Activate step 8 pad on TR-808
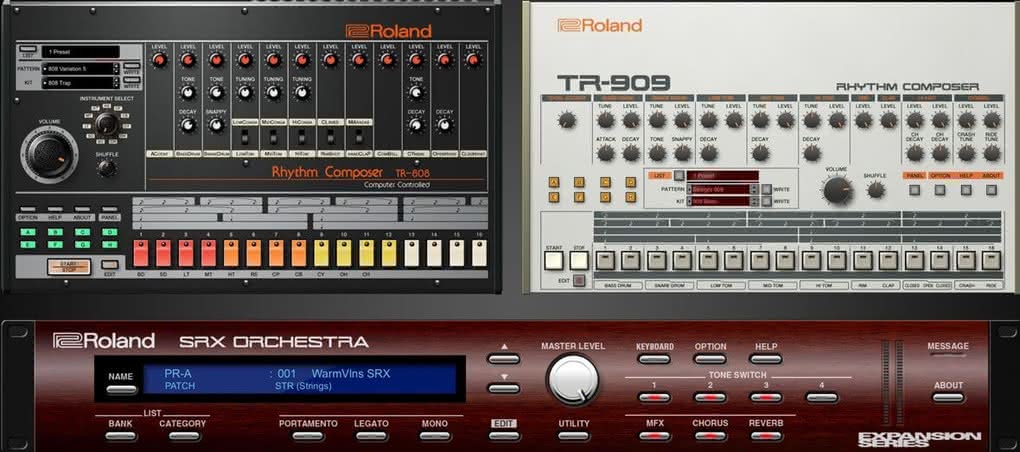The width and height of the screenshot is (1020, 452). tap(299, 253)
